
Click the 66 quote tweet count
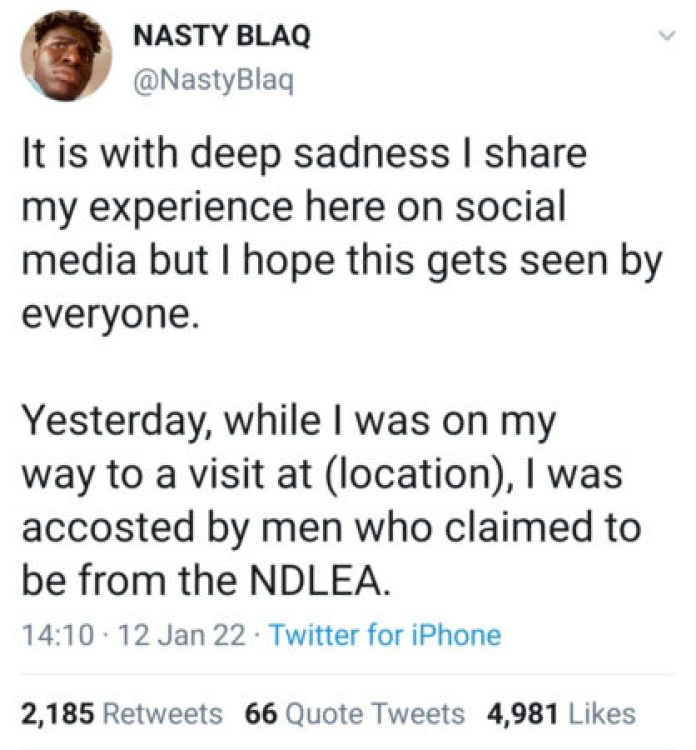coord(261,713)
